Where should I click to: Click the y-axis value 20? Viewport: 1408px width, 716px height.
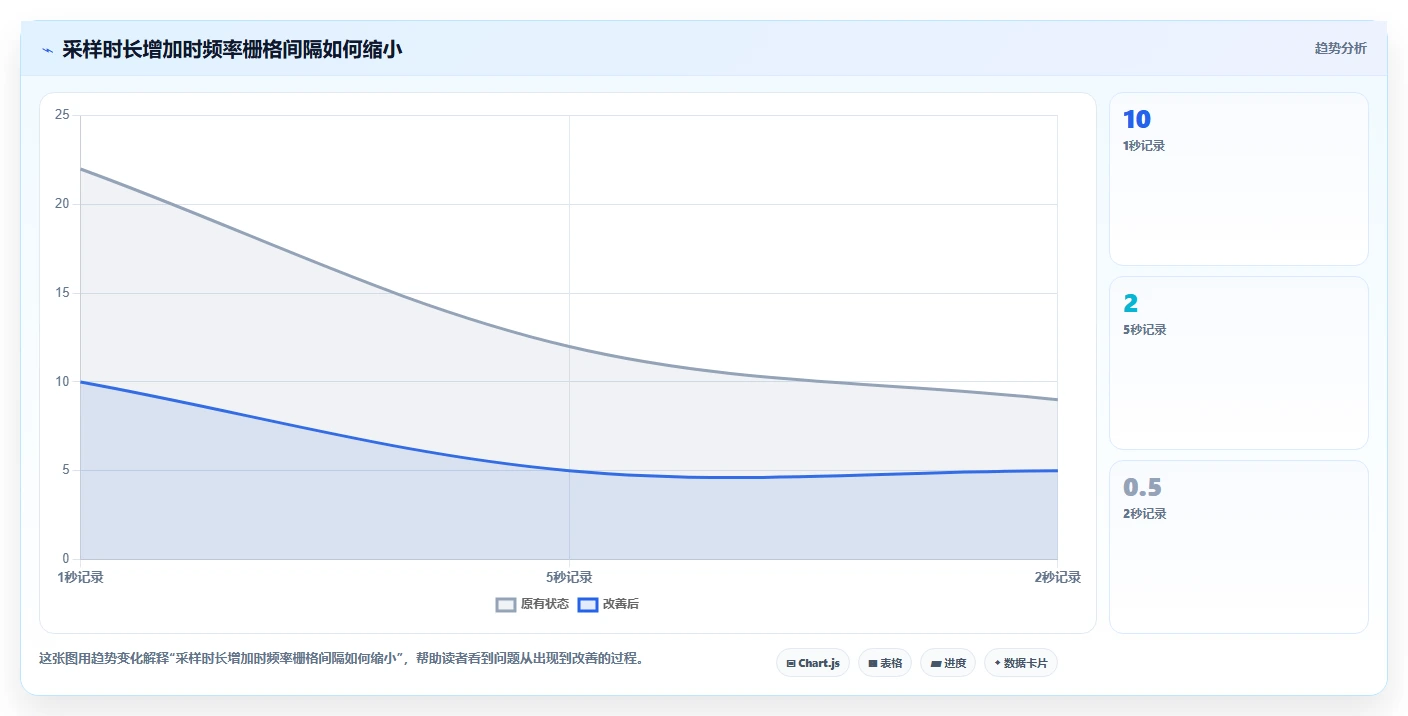pos(62,204)
